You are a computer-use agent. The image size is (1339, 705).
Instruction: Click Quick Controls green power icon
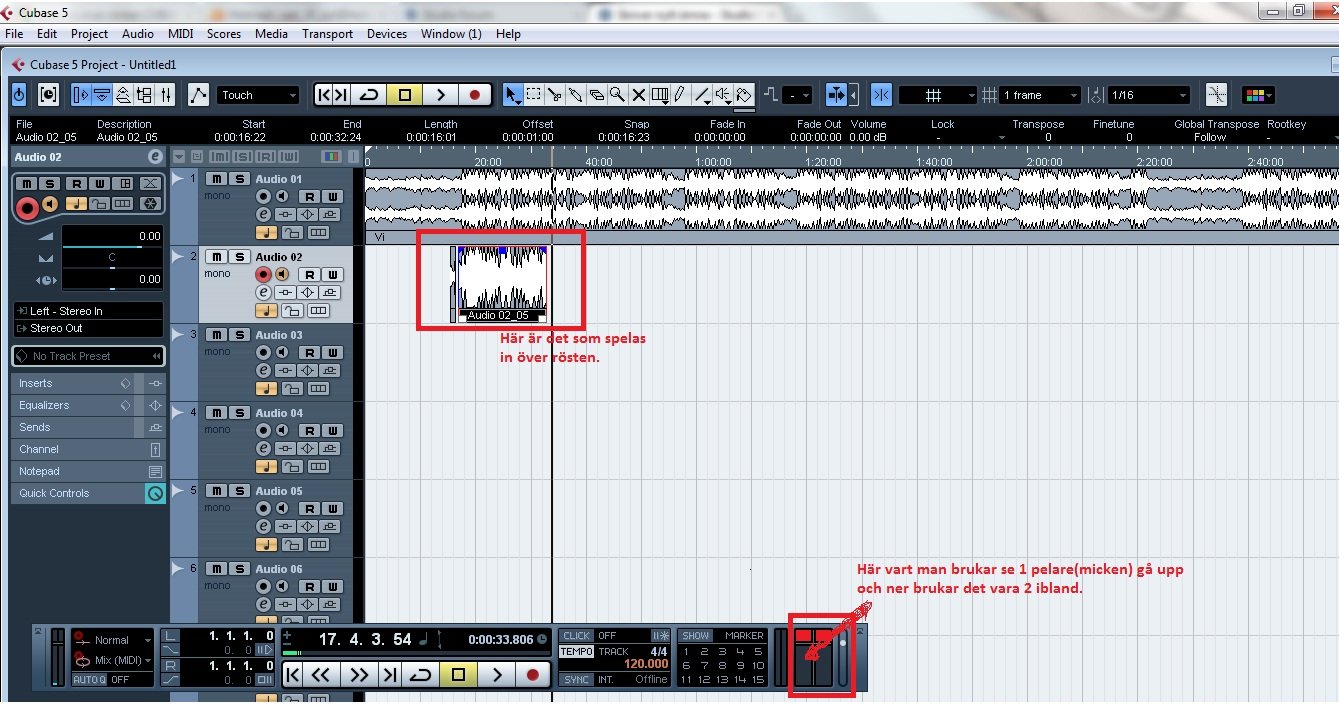click(155, 493)
